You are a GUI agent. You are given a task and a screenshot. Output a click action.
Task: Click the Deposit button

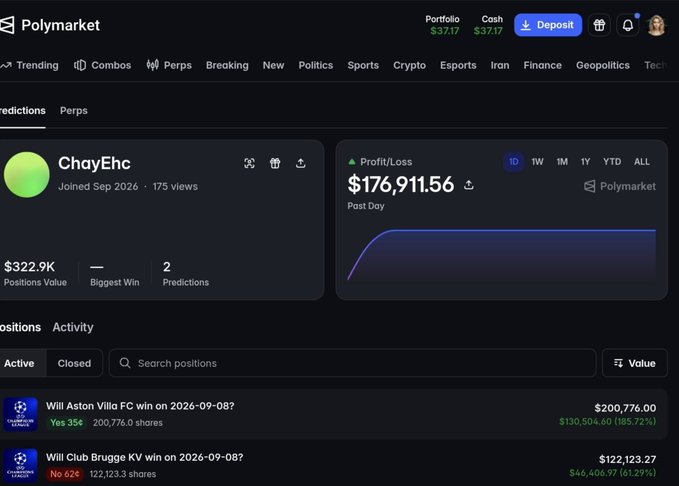tap(548, 25)
